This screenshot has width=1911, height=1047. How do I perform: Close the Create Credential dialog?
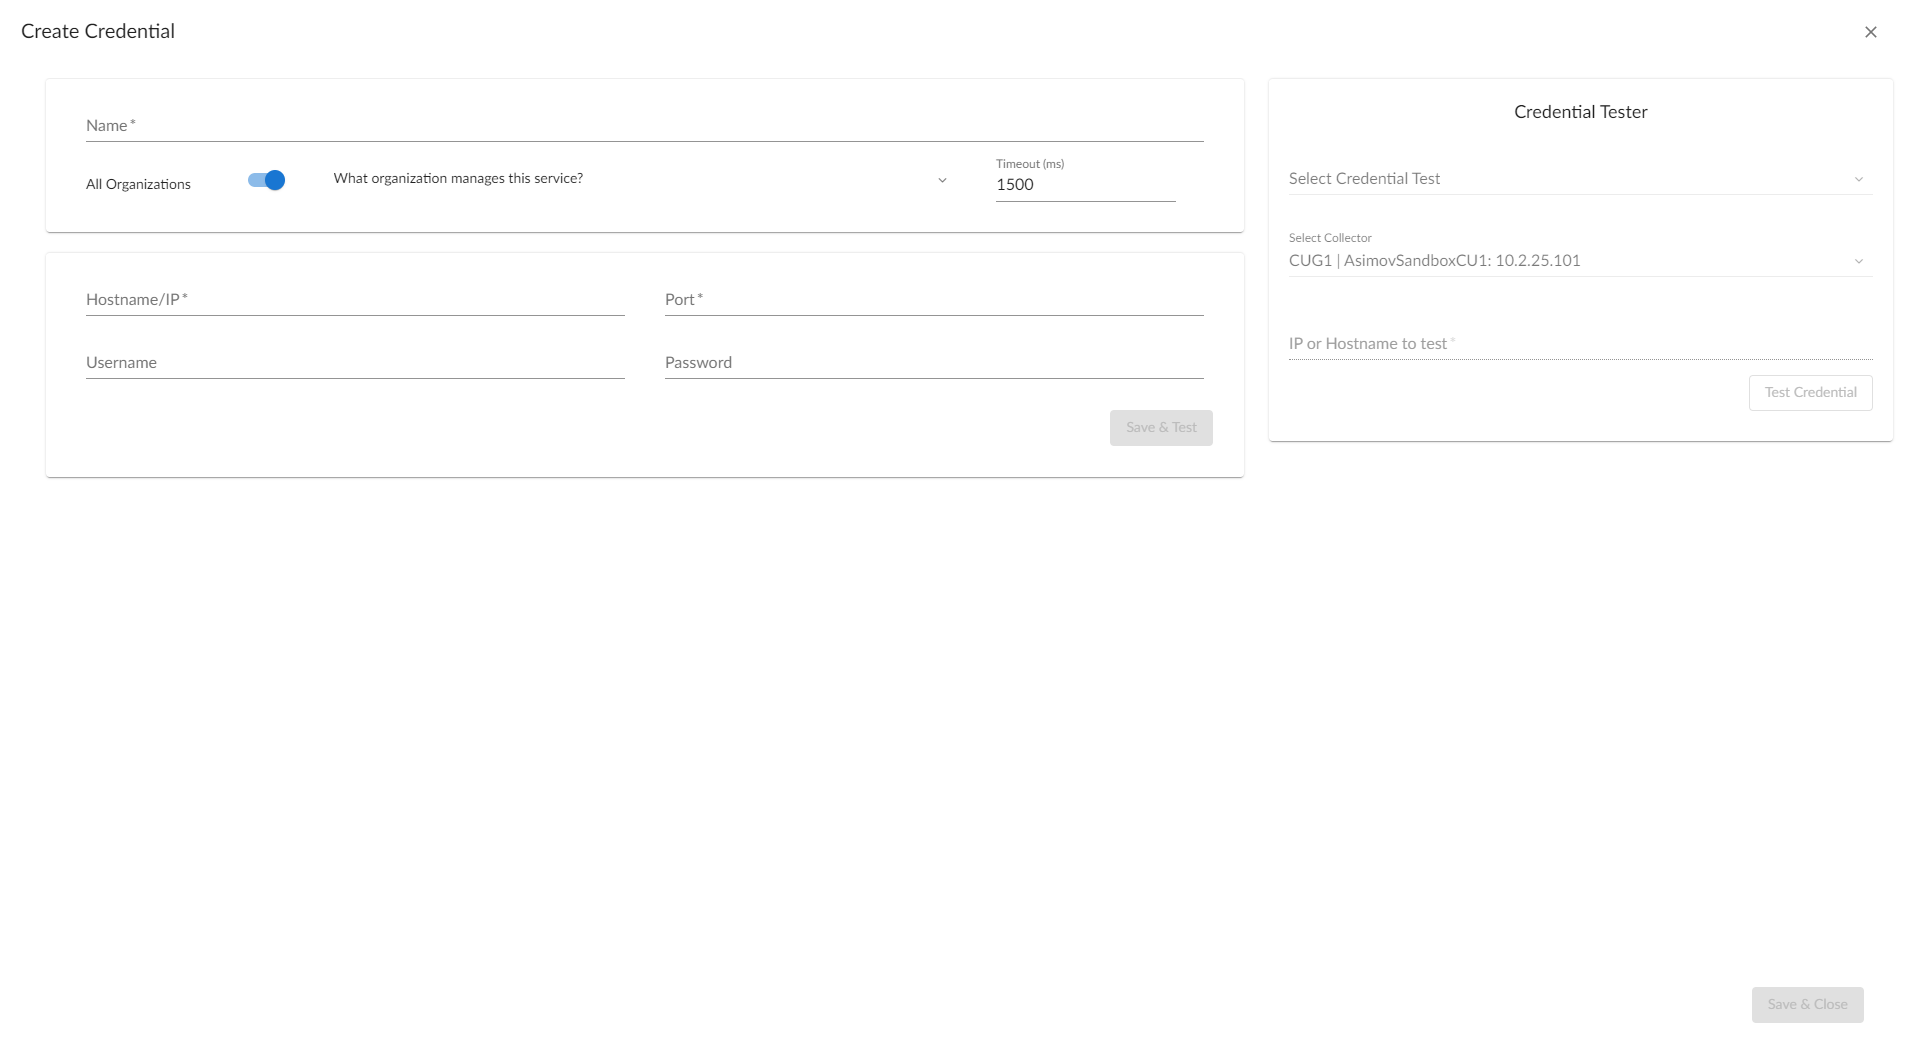click(1870, 32)
